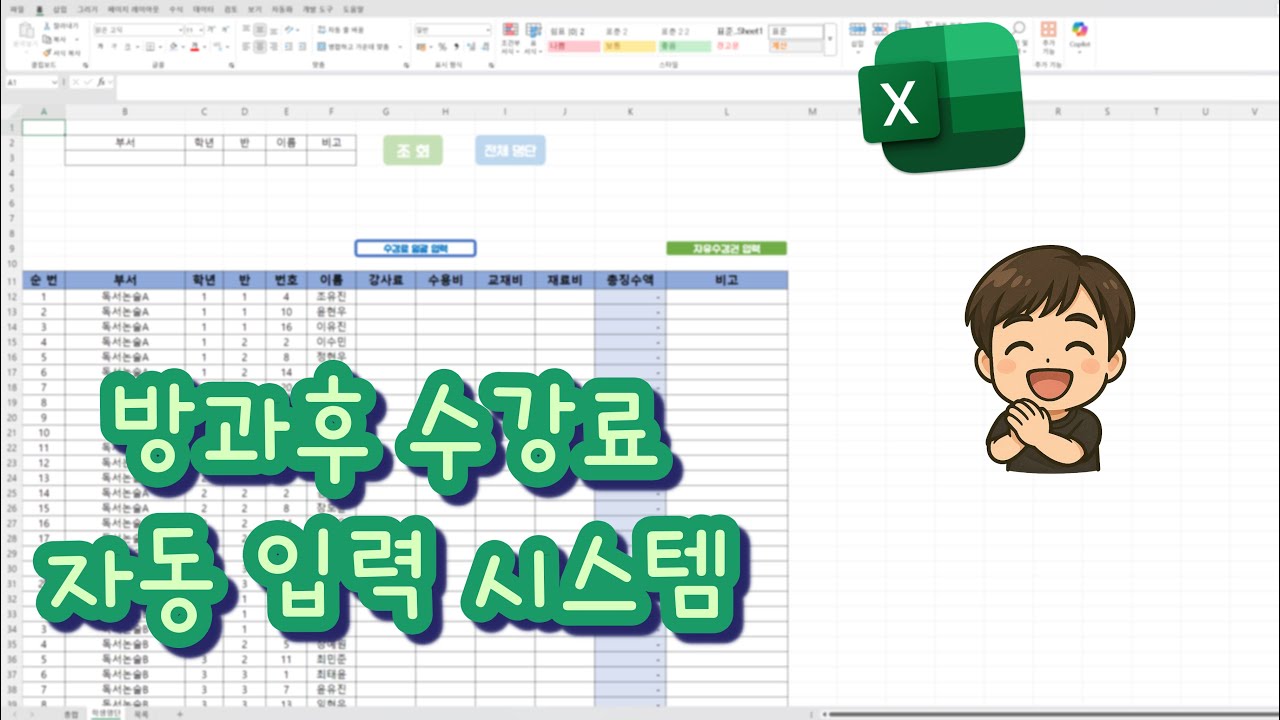Toggle middle vertical alignment

pyautogui.click(x=259, y=30)
